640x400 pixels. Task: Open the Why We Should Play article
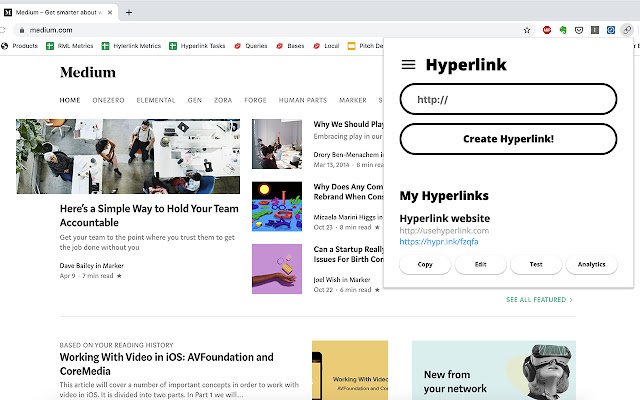pos(348,124)
